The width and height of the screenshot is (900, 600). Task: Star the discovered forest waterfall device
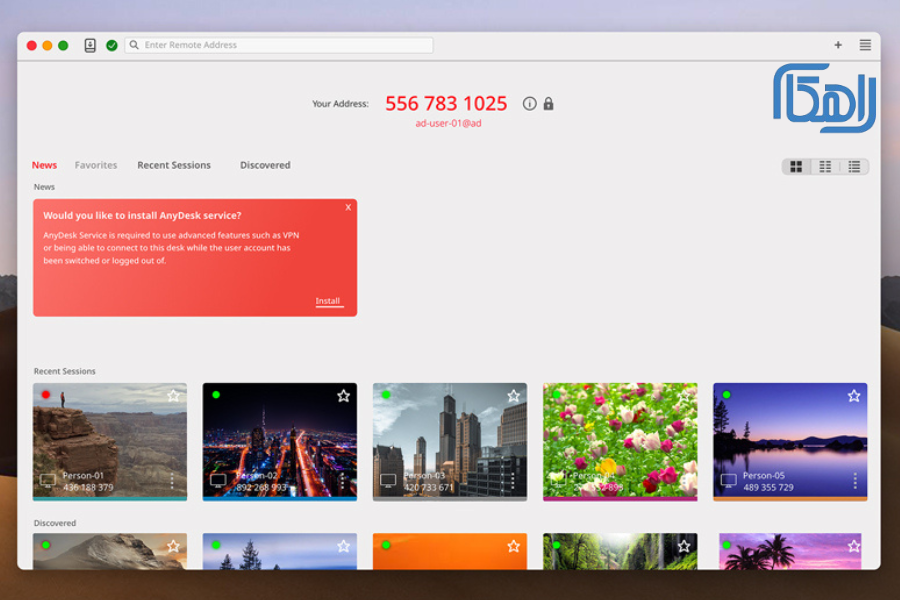pos(684,546)
